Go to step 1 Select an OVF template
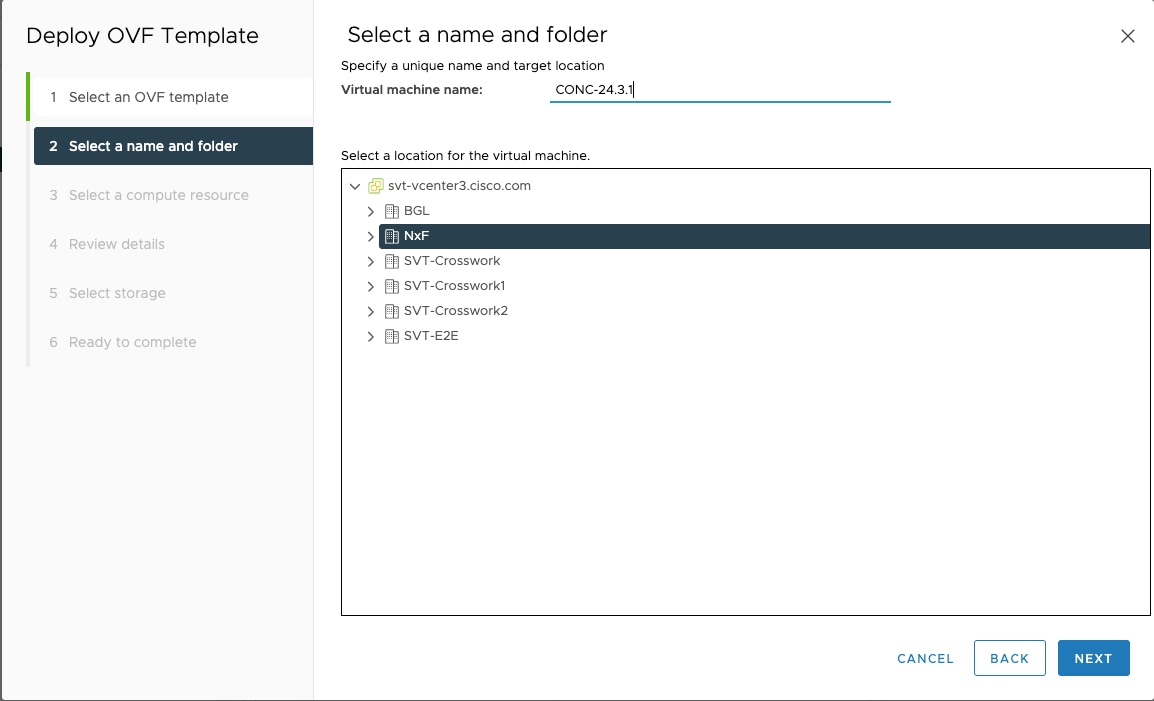 click(173, 97)
